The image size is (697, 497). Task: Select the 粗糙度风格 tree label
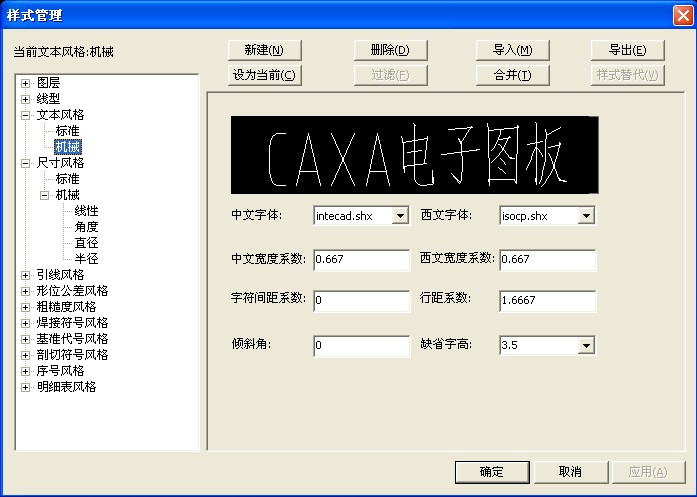pos(66,307)
